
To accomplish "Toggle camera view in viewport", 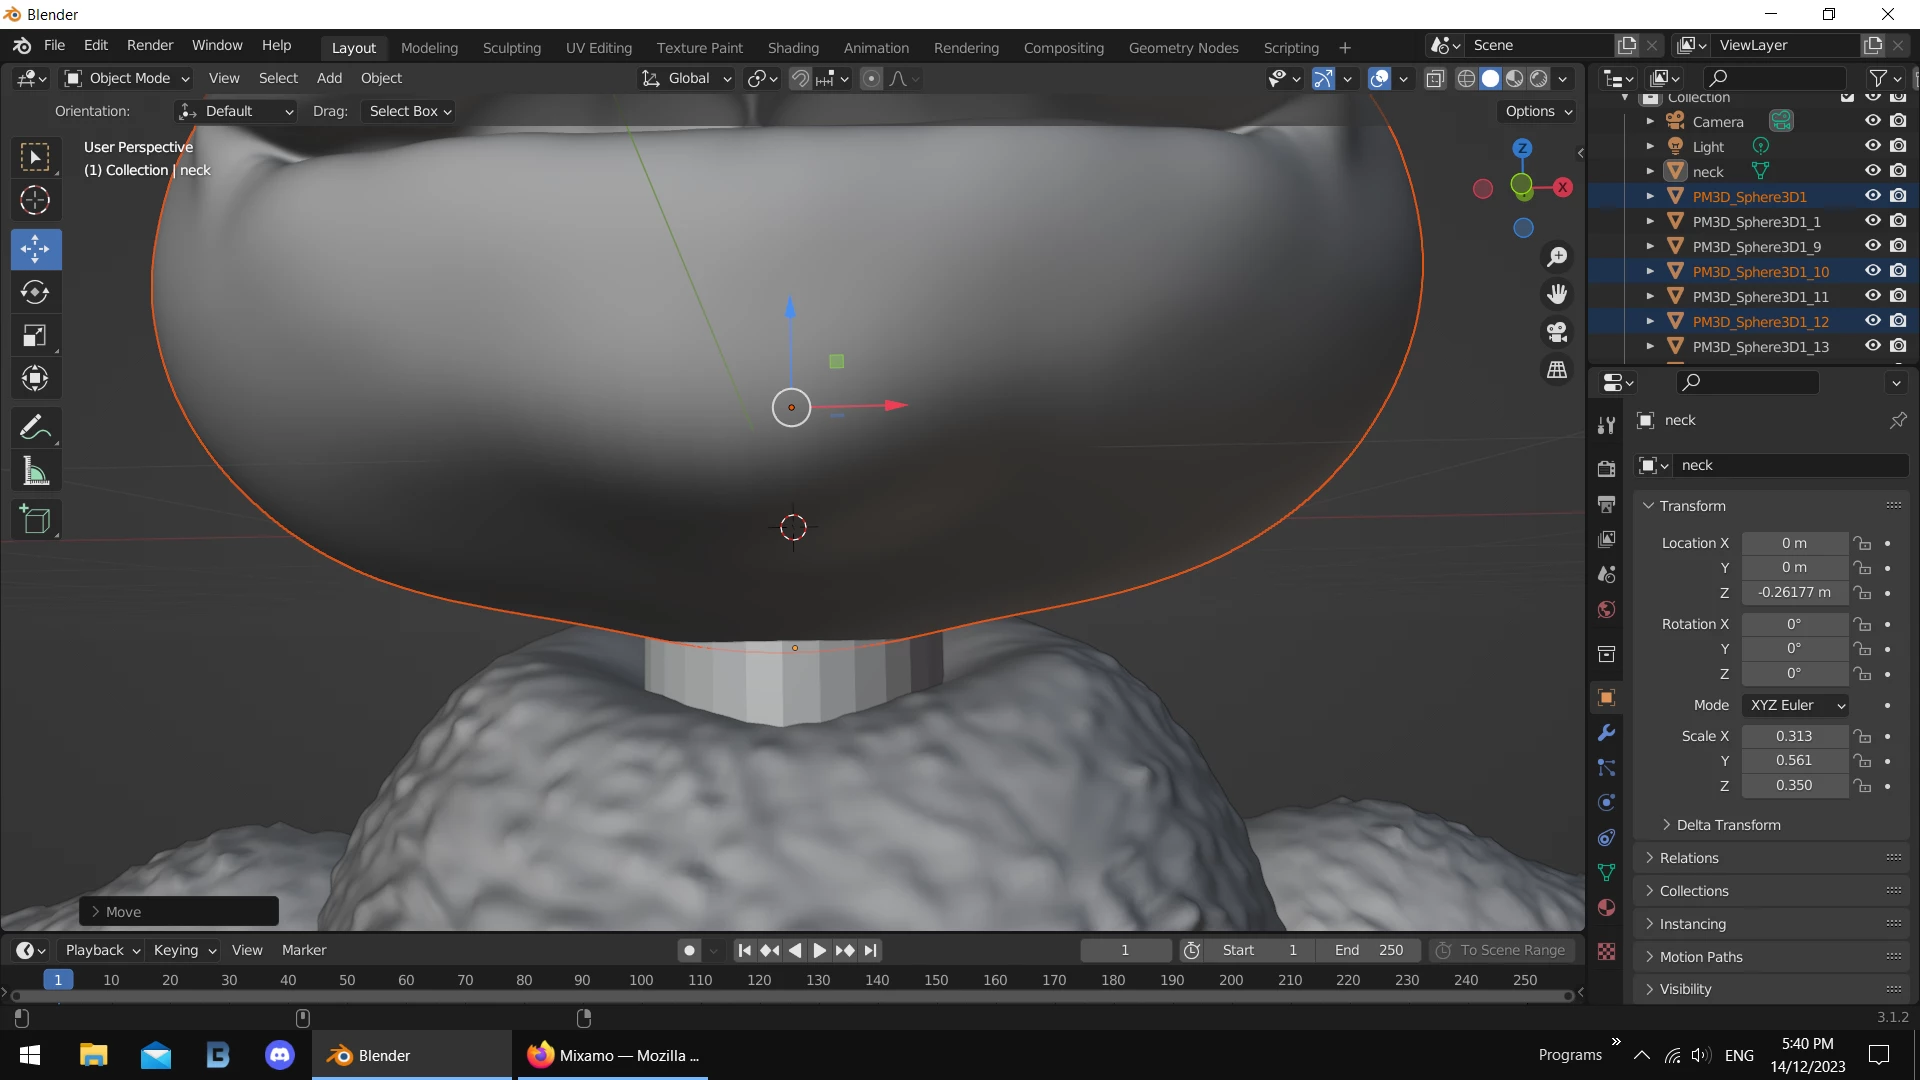I will coord(1557,332).
